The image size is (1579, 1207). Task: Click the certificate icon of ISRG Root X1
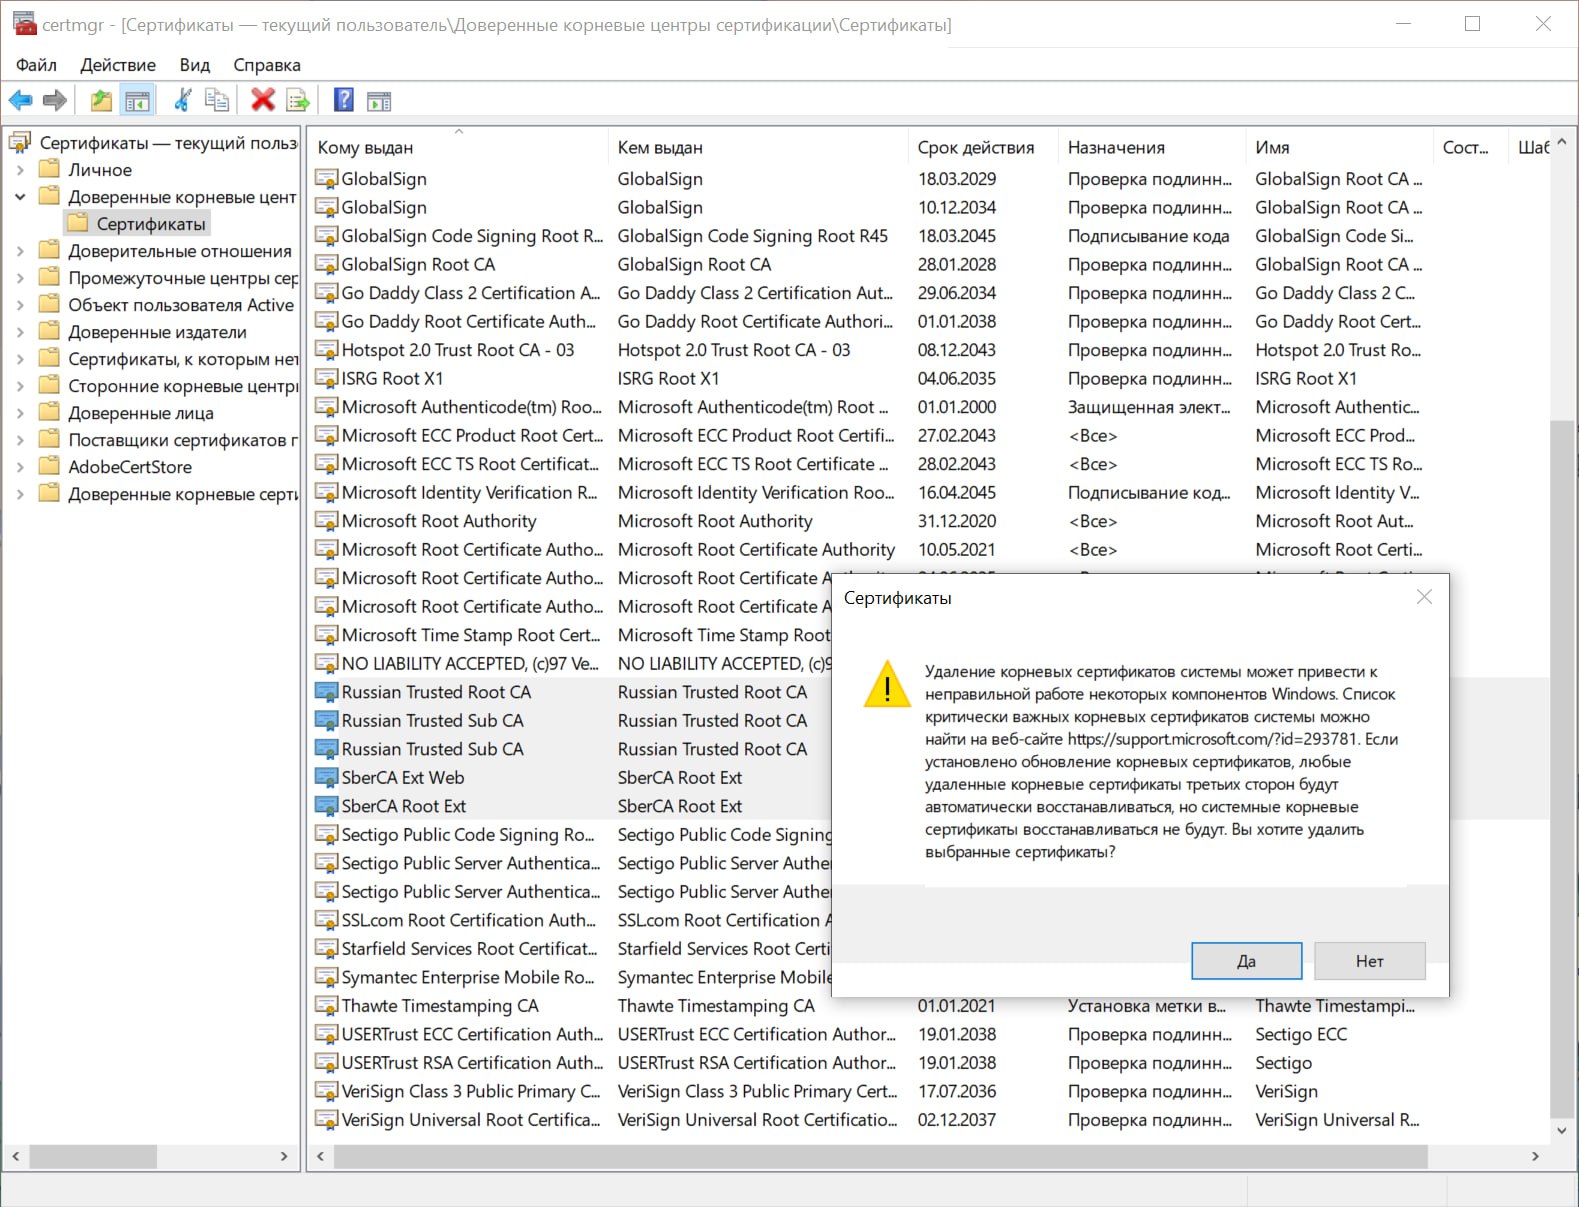pyautogui.click(x=326, y=378)
